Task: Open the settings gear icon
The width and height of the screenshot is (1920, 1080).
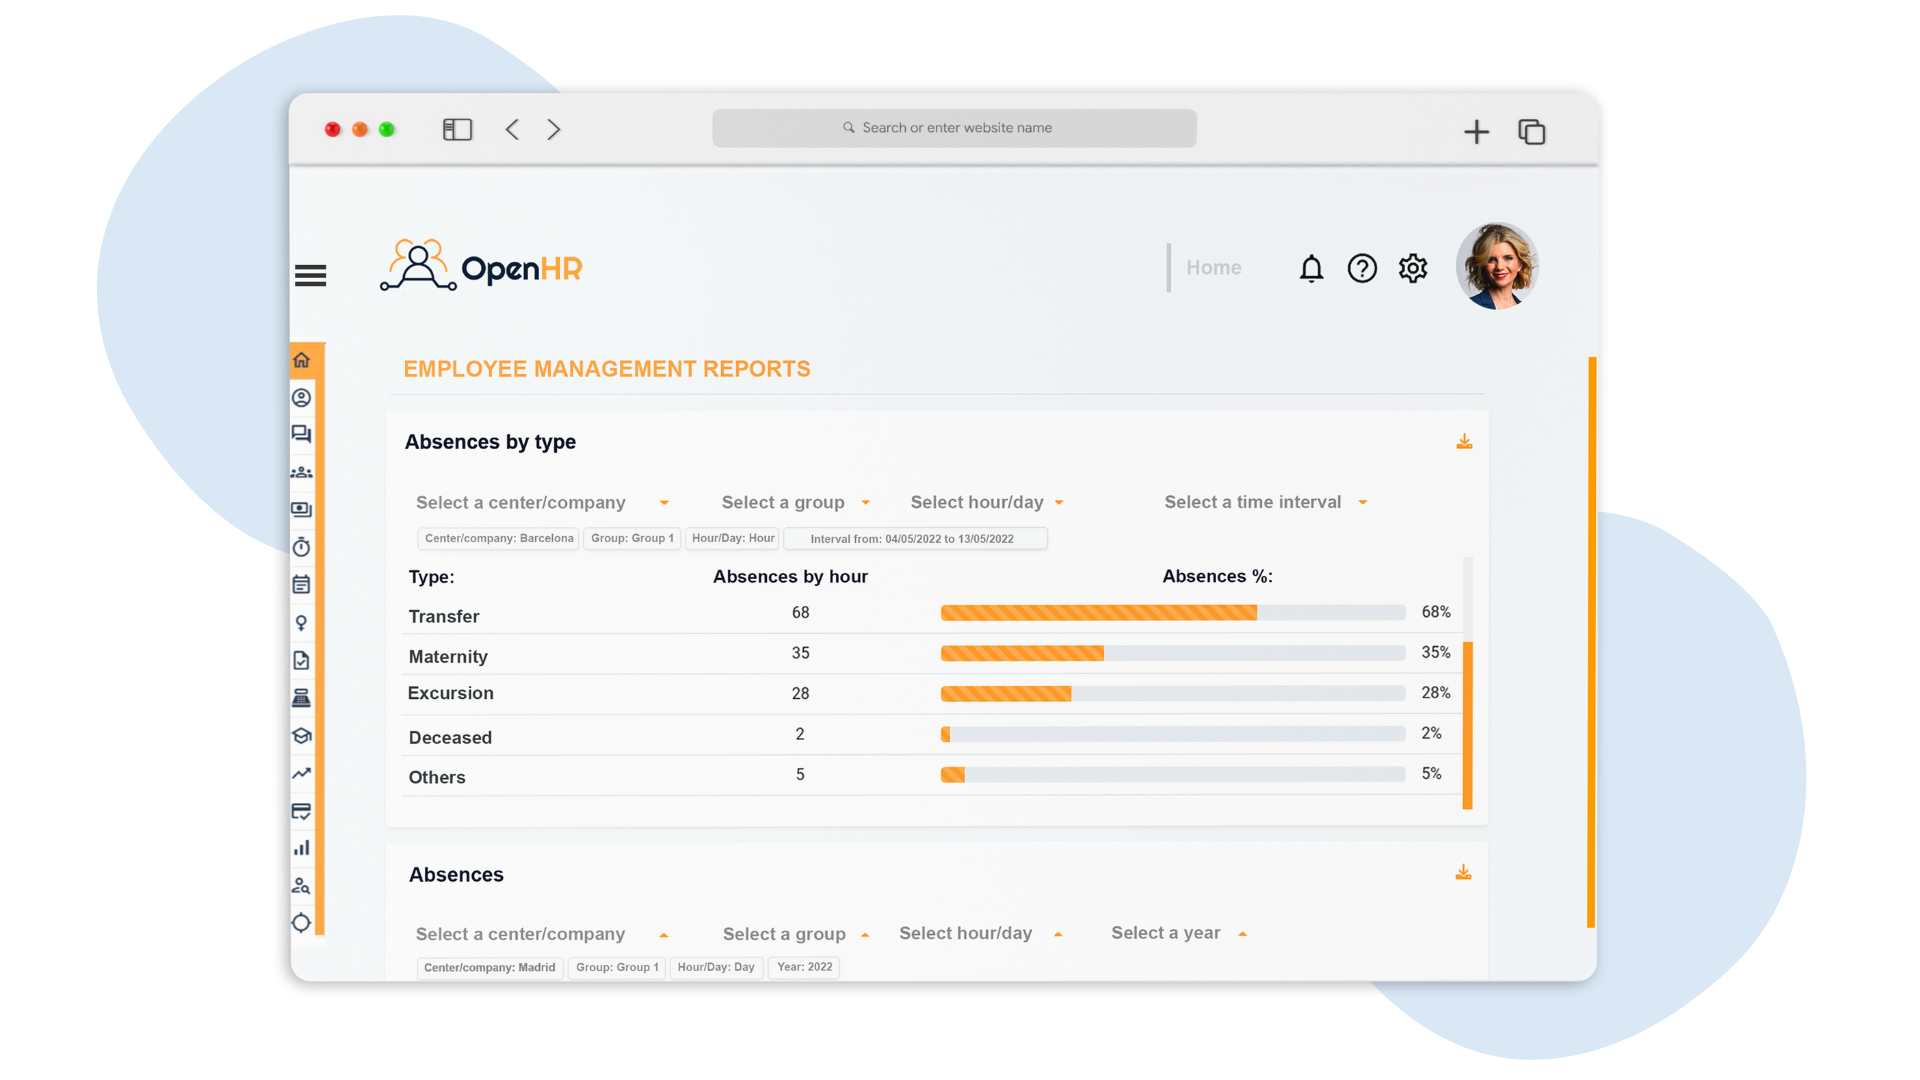Action: coord(1412,268)
